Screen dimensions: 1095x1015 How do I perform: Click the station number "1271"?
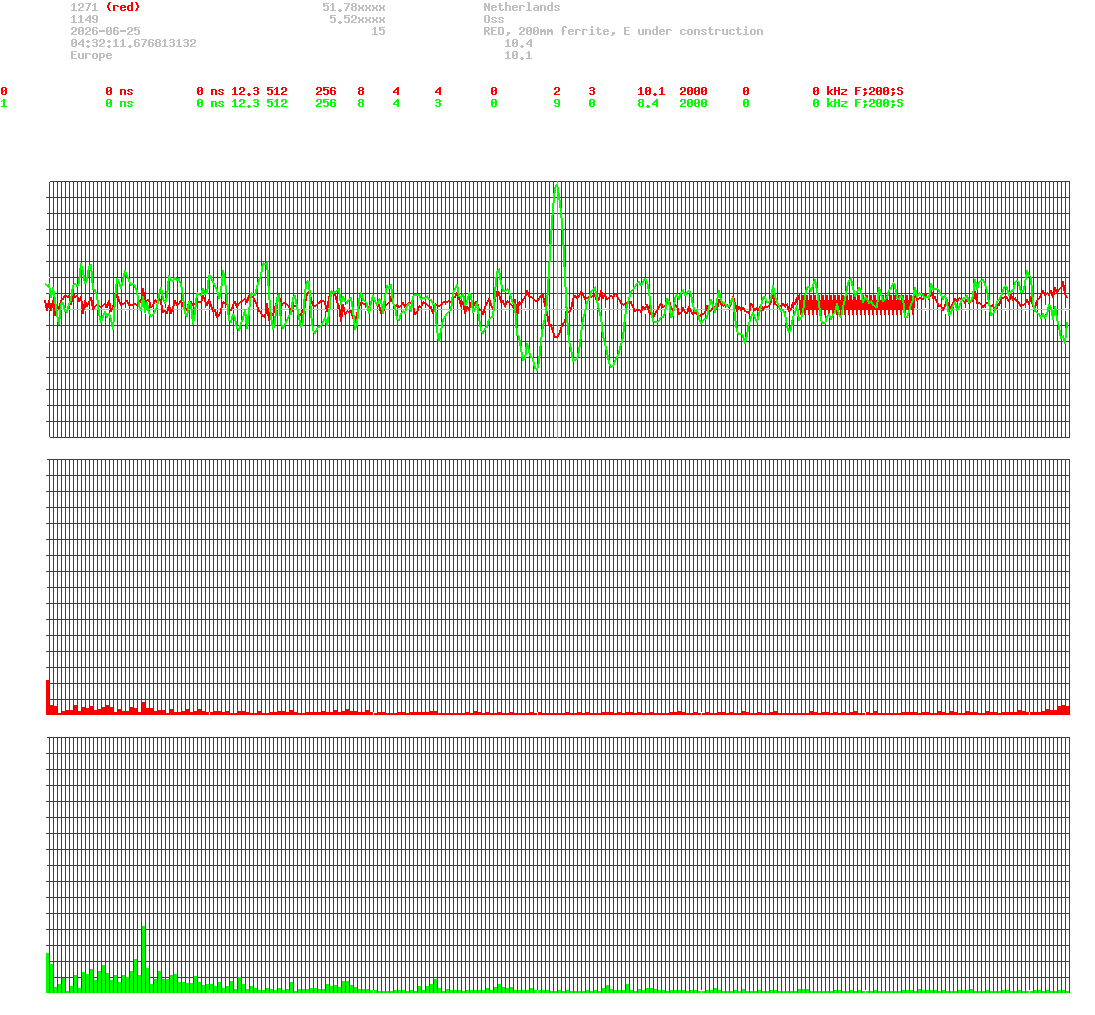(84, 7)
